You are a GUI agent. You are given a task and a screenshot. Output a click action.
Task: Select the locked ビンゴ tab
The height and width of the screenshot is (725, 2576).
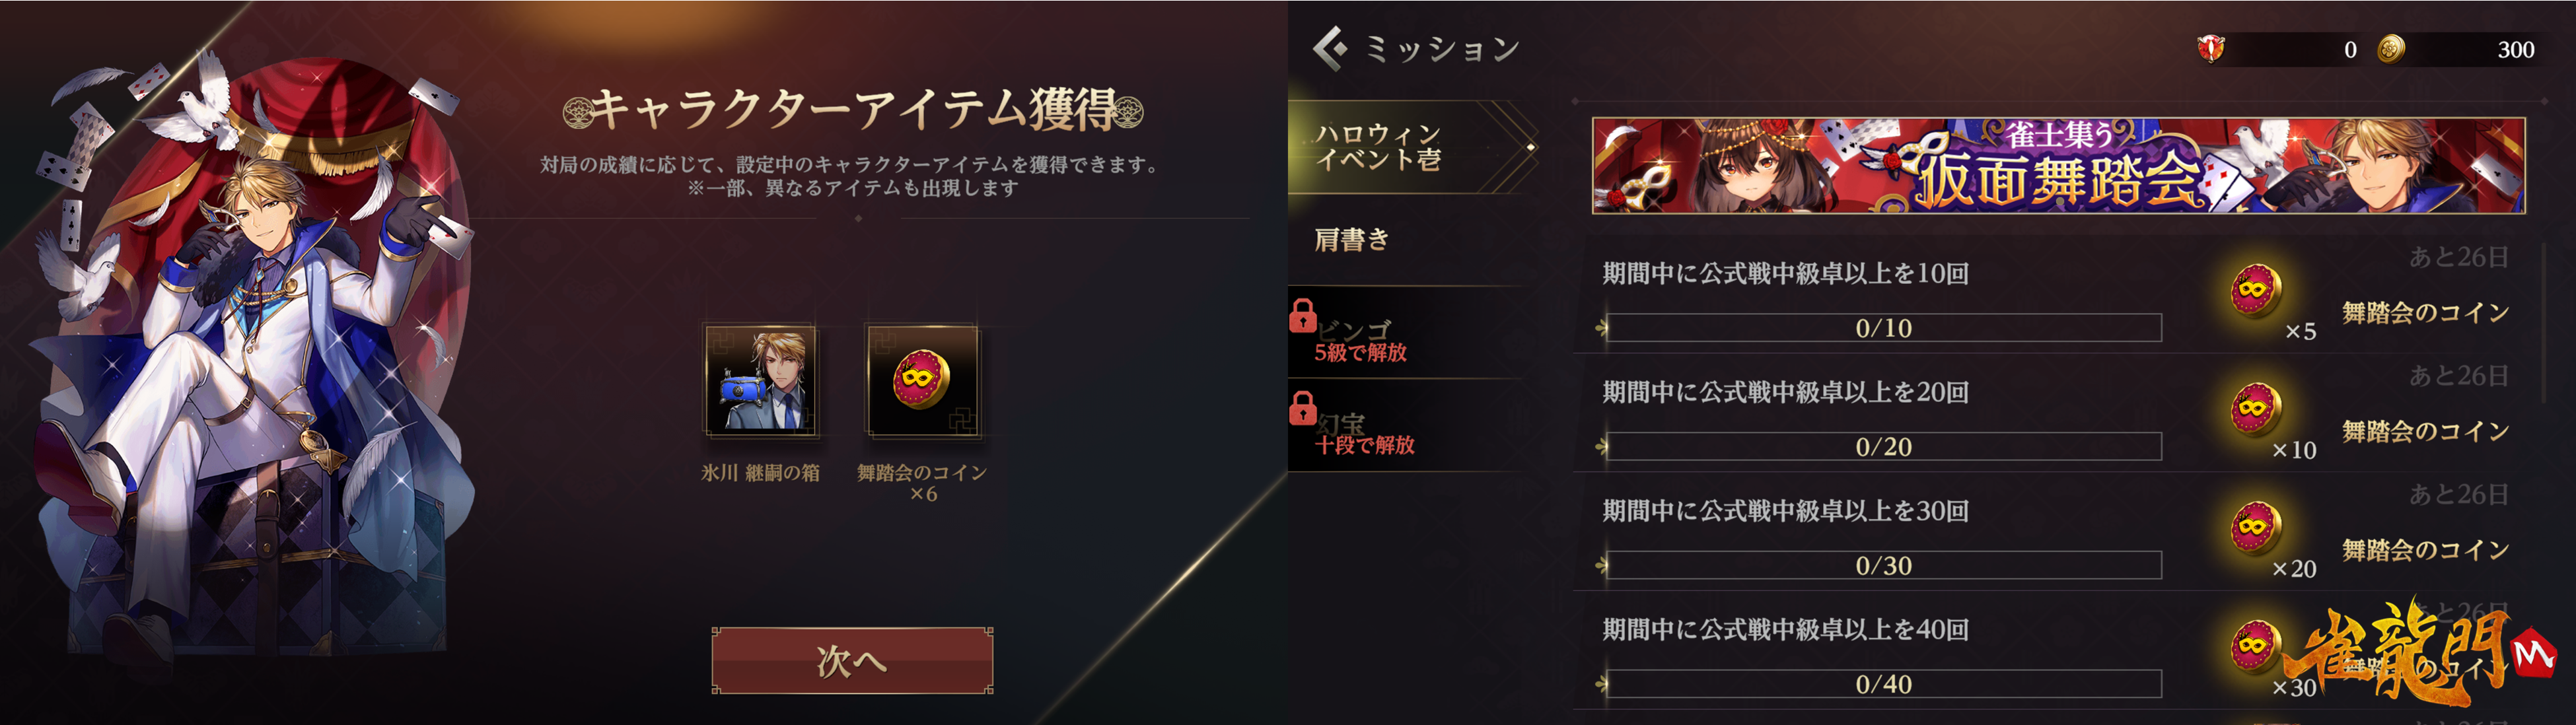(1405, 333)
